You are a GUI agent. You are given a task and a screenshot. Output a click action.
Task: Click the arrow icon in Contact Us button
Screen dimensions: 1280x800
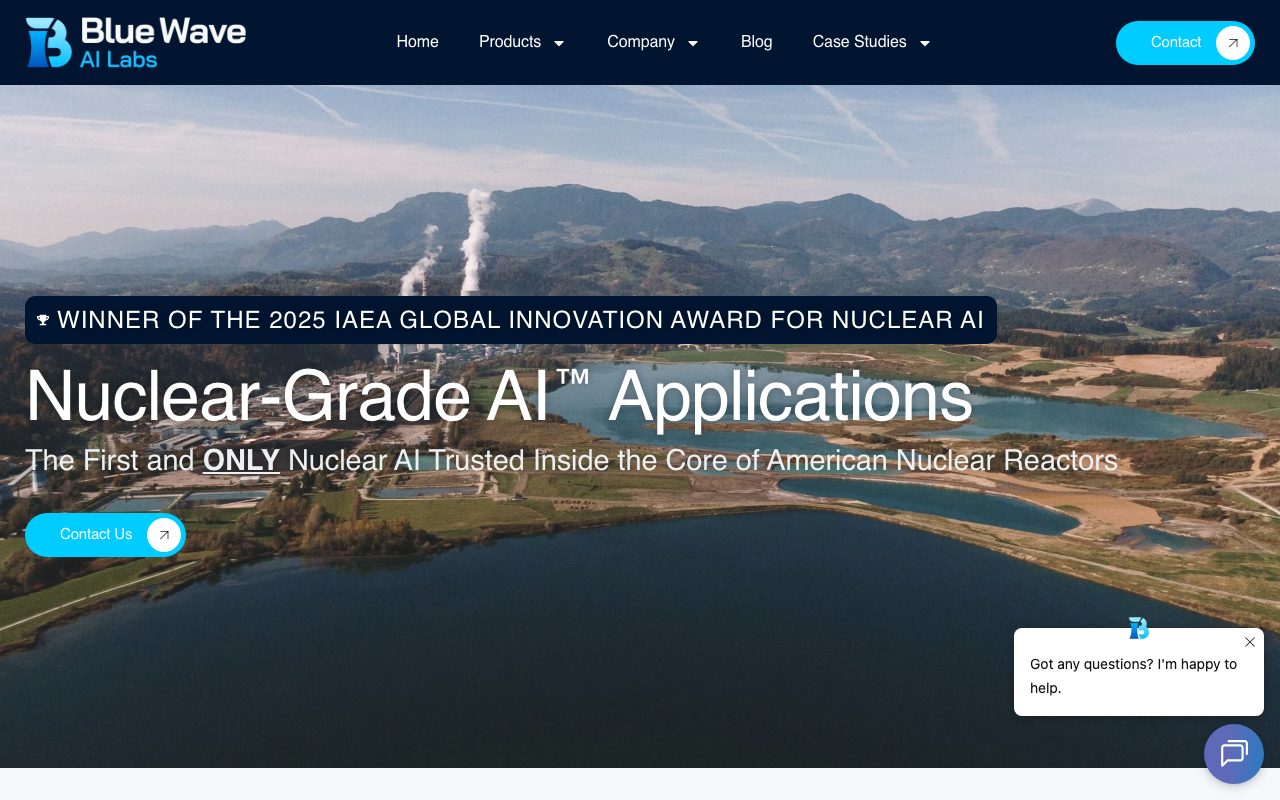pos(164,535)
